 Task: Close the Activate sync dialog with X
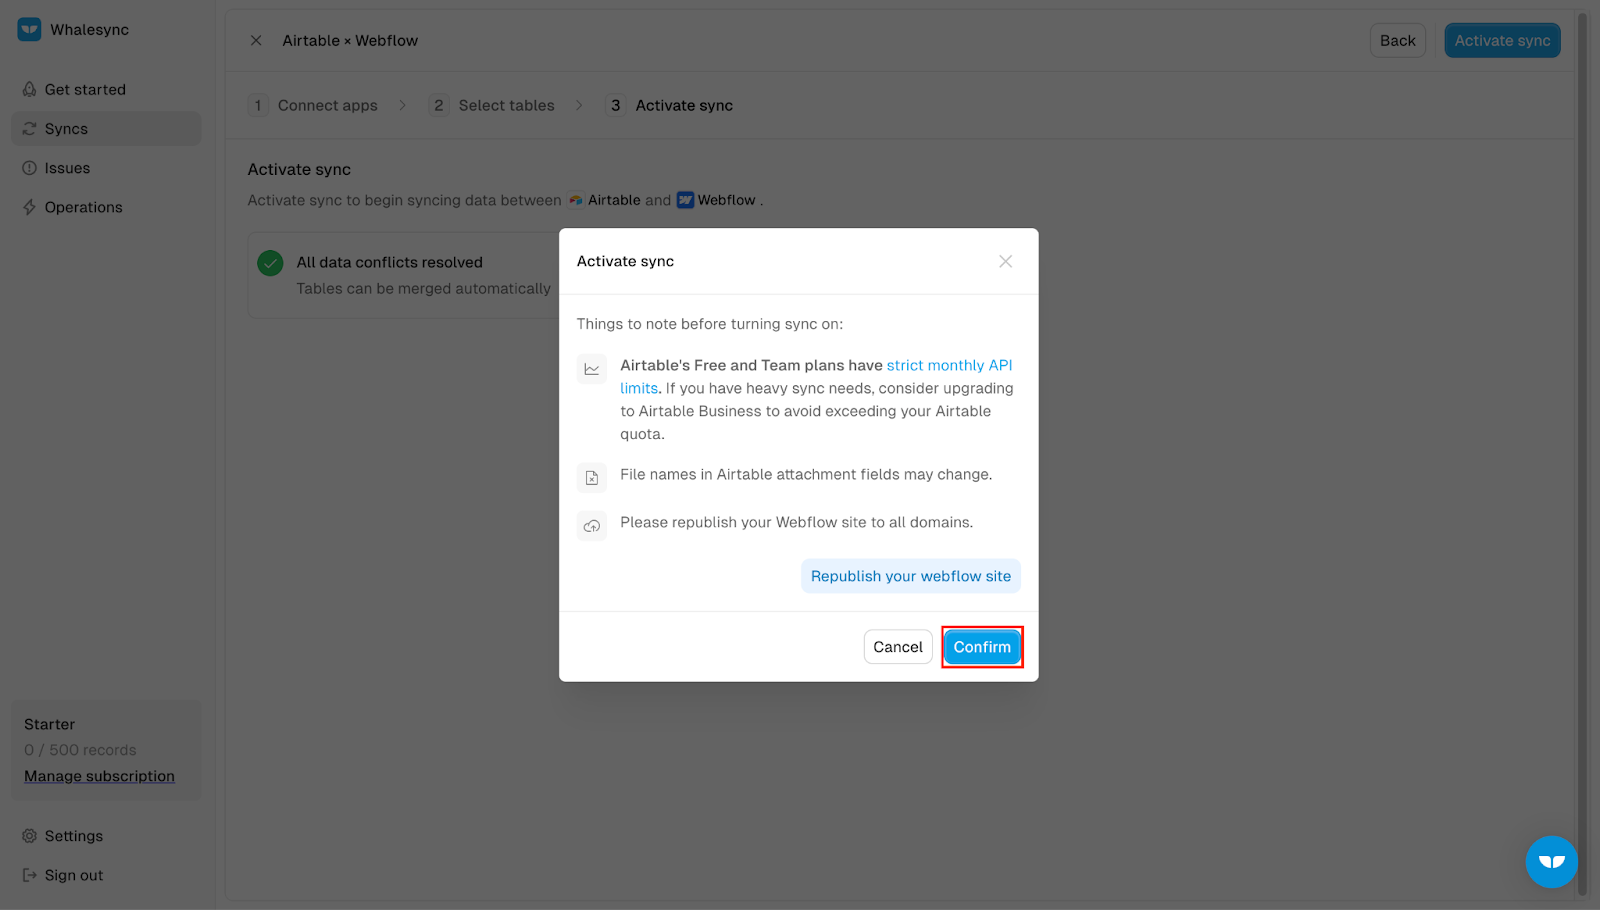point(1005,261)
